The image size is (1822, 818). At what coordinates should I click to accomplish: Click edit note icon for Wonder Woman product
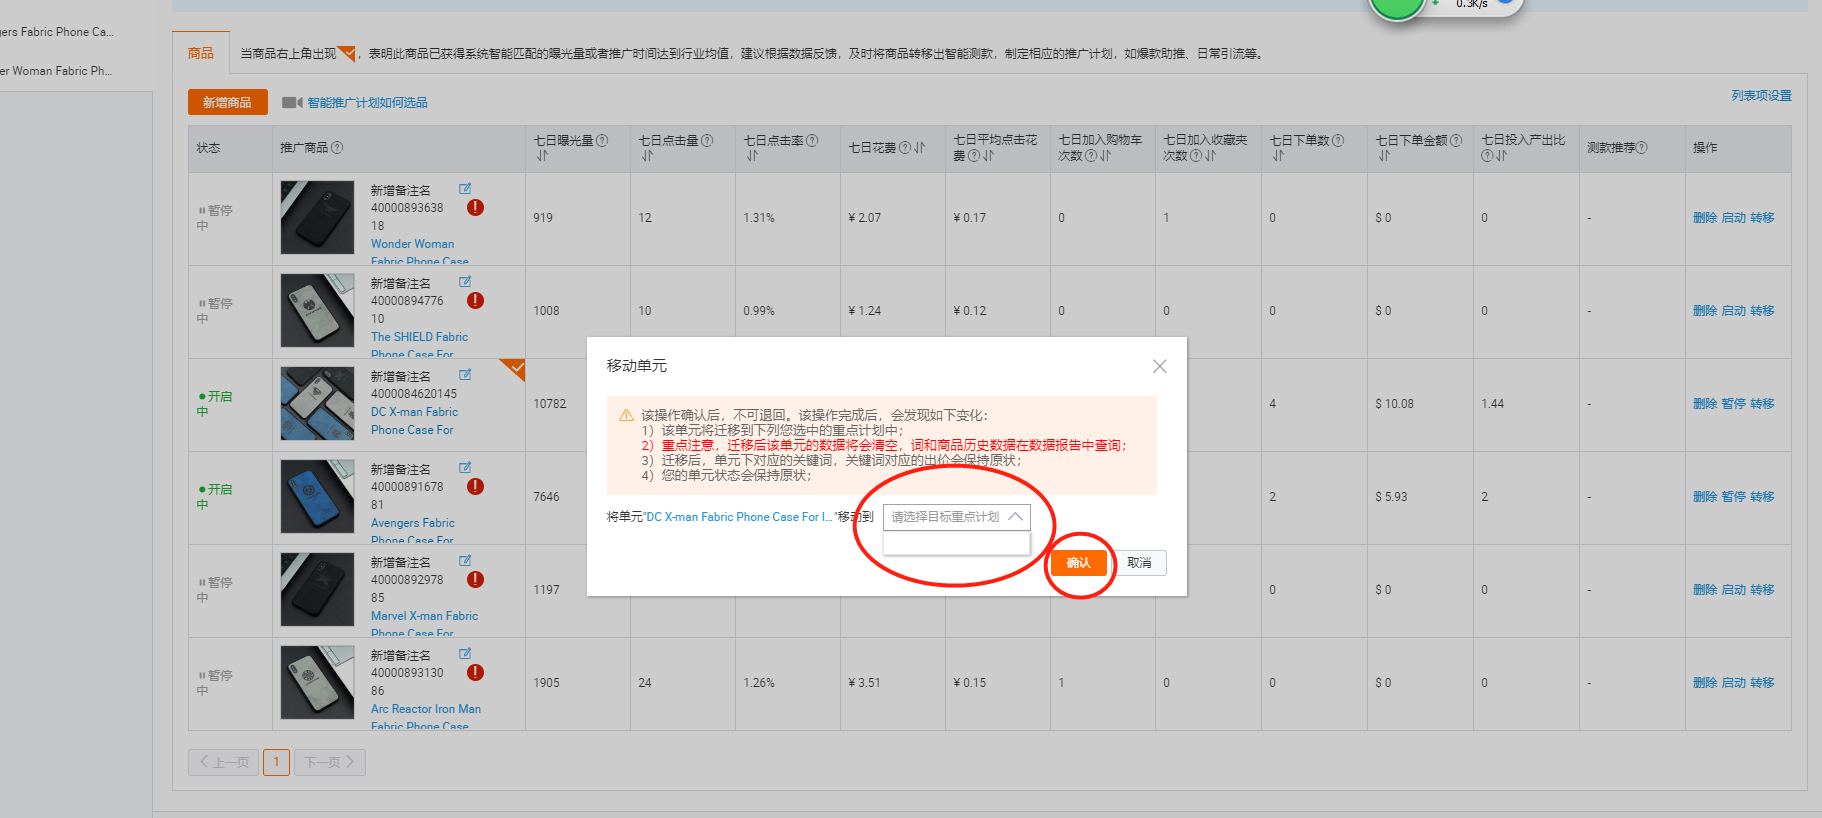[x=465, y=188]
